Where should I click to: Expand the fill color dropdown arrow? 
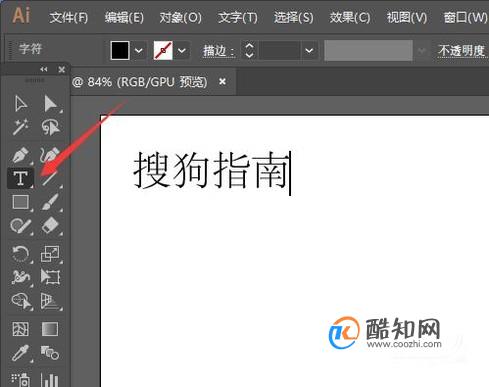139,51
